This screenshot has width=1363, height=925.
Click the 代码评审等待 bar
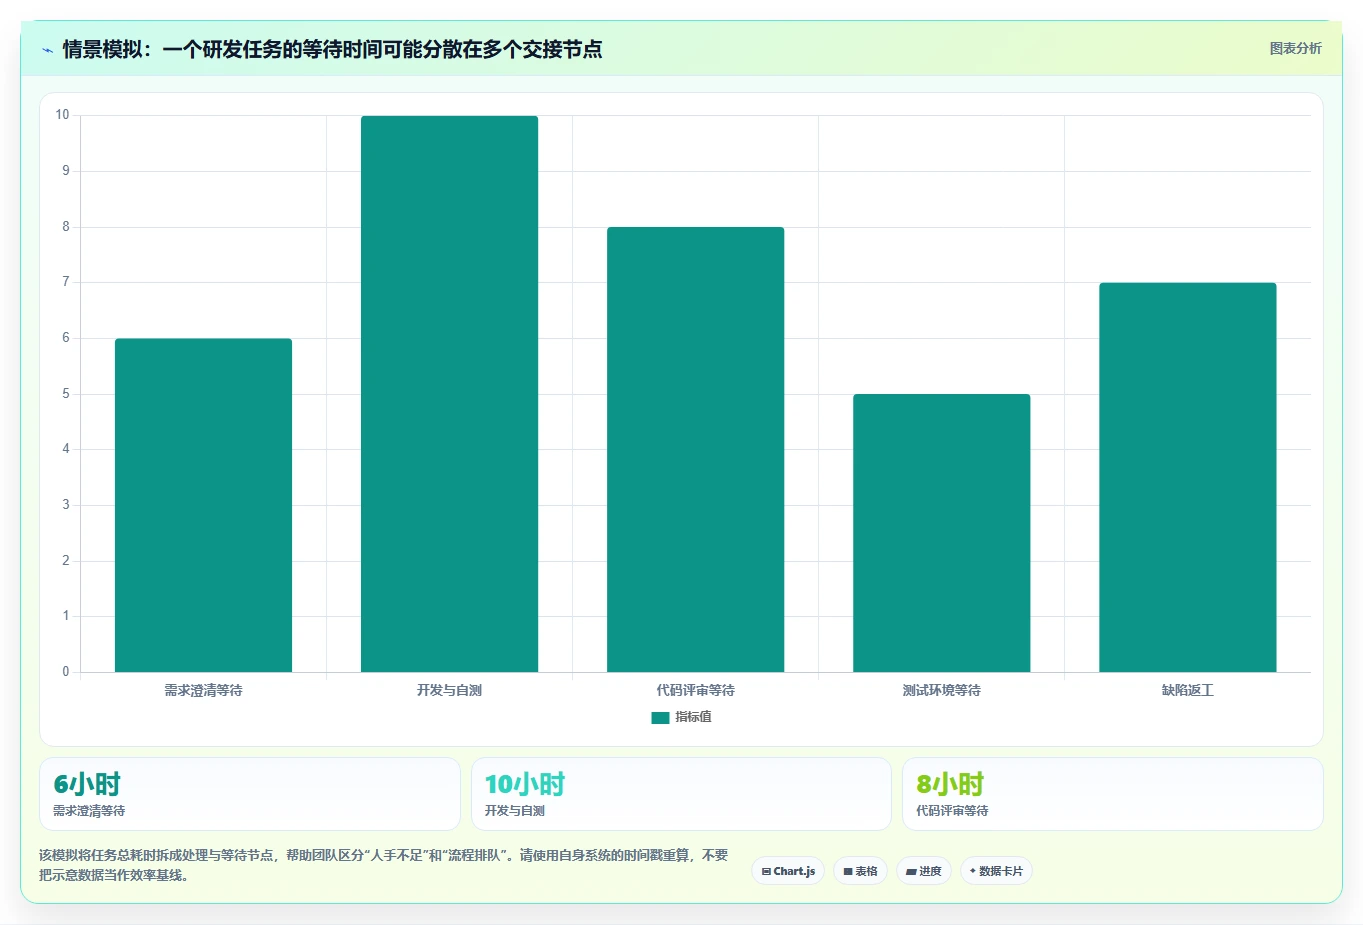695,450
